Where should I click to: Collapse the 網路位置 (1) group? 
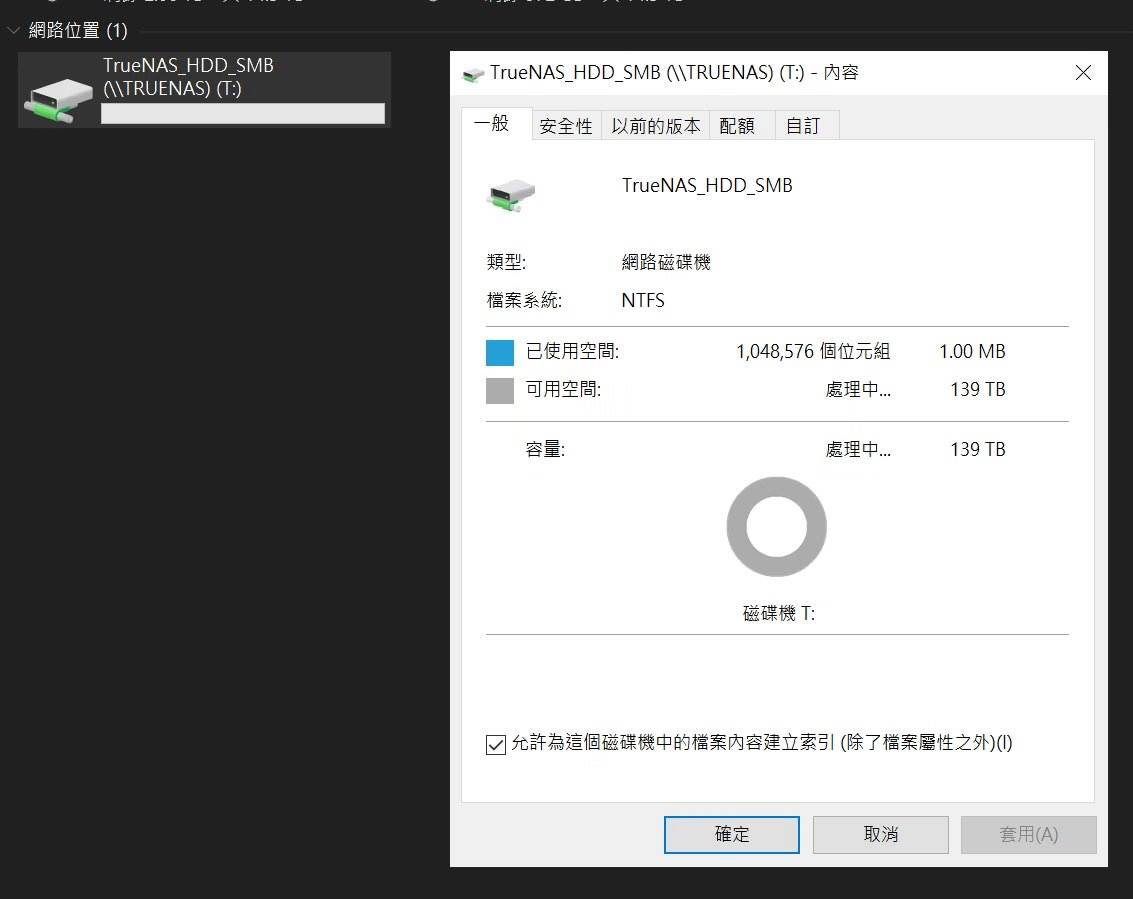pyautogui.click(x=13, y=30)
